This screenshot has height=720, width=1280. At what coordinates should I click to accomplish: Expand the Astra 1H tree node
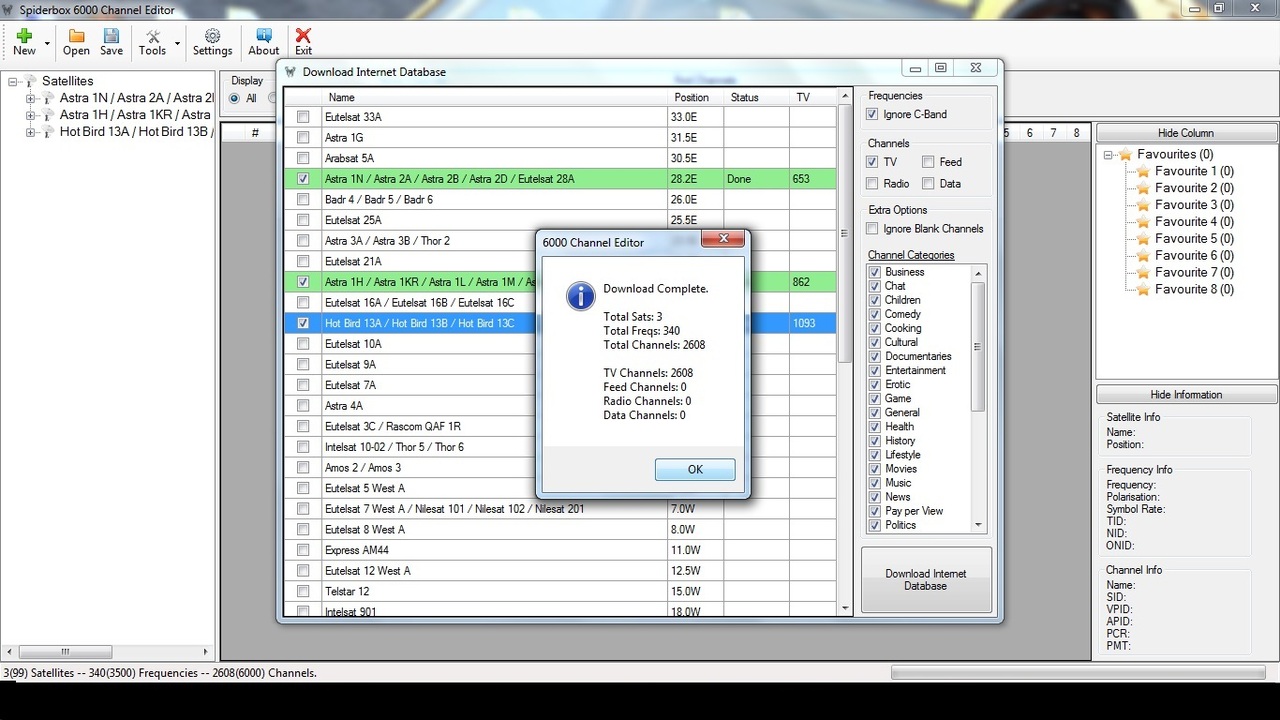(31, 115)
